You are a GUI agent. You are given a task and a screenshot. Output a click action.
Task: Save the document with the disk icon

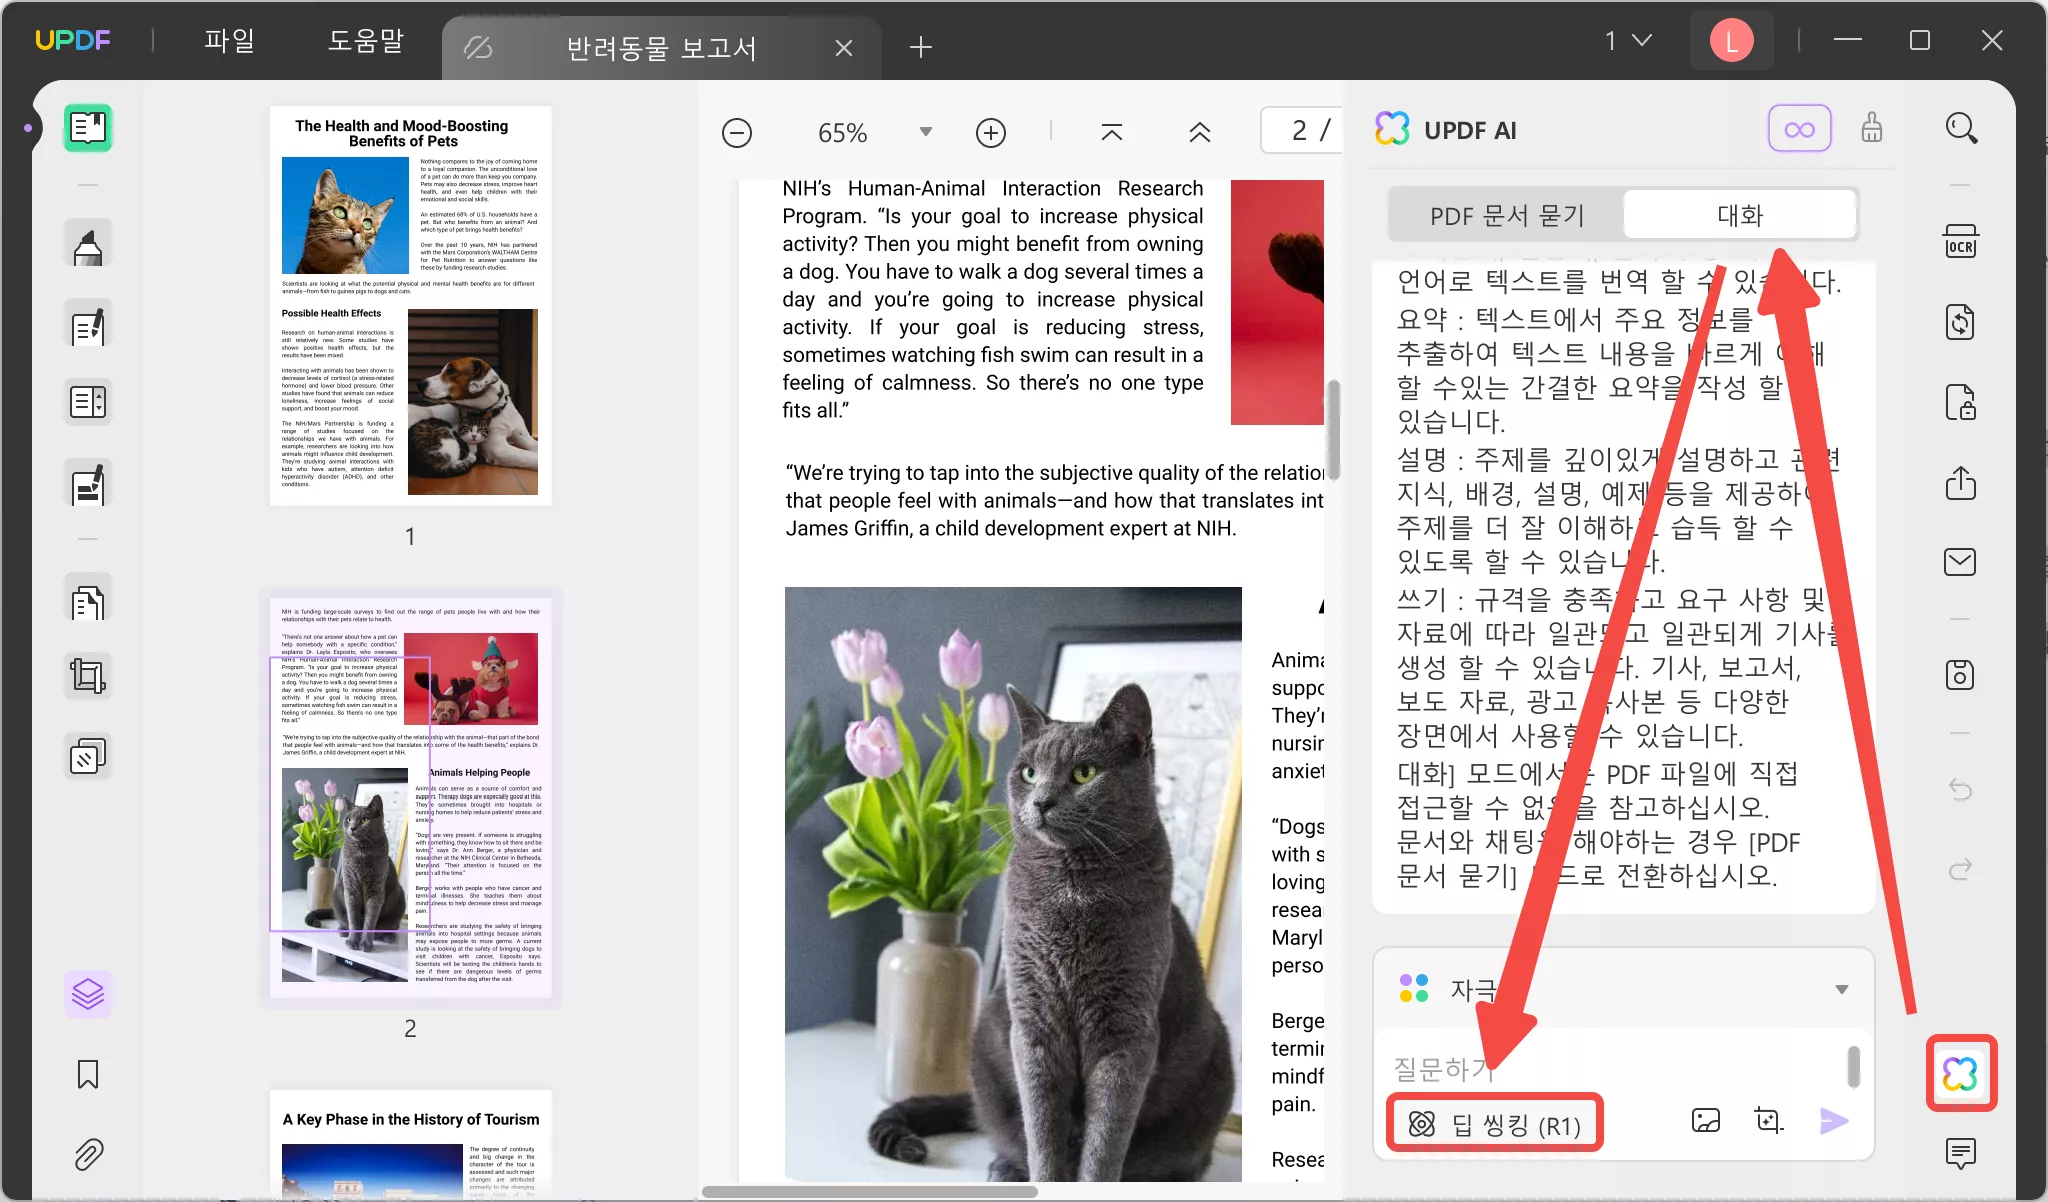pos(1961,675)
